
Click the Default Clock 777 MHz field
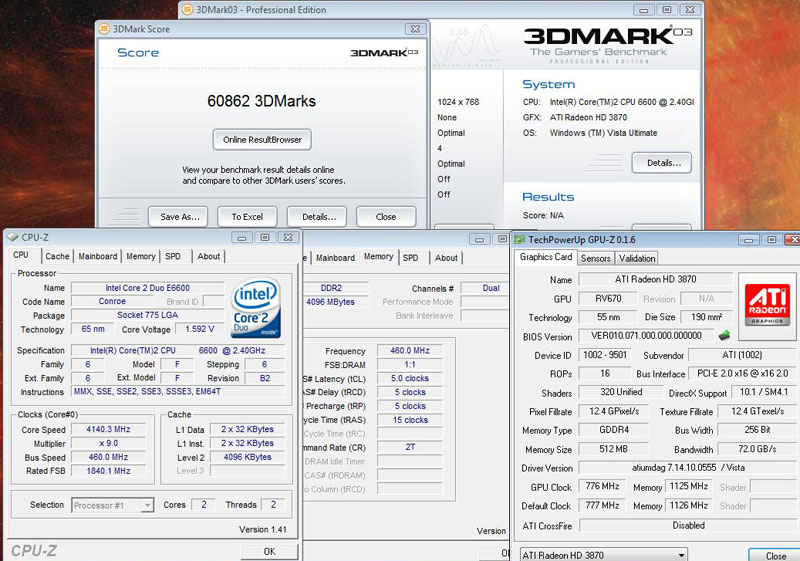(602, 505)
